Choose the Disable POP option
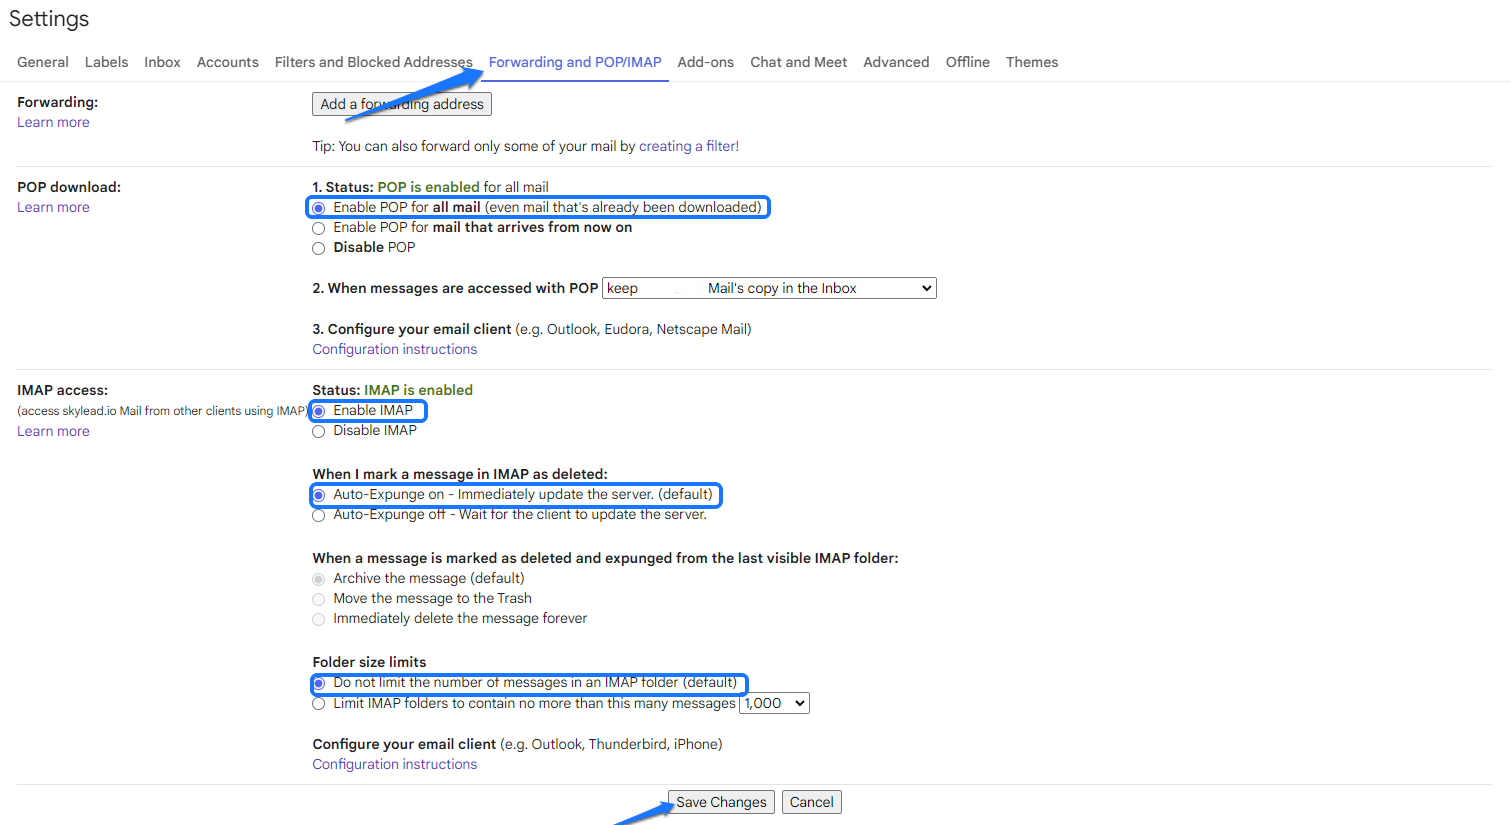The image size is (1511, 825). click(x=319, y=248)
